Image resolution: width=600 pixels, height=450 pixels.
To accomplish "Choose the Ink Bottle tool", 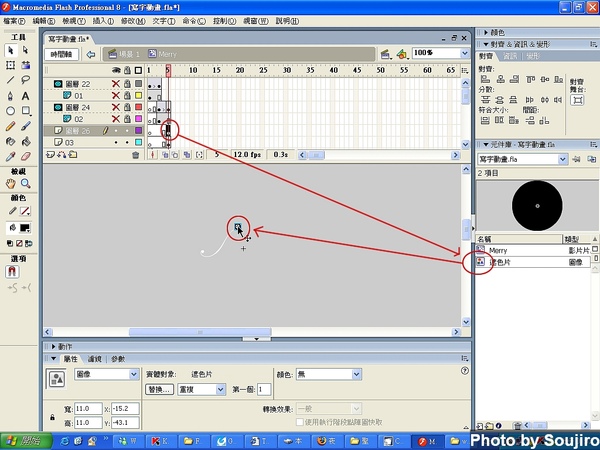I will 10,142.
